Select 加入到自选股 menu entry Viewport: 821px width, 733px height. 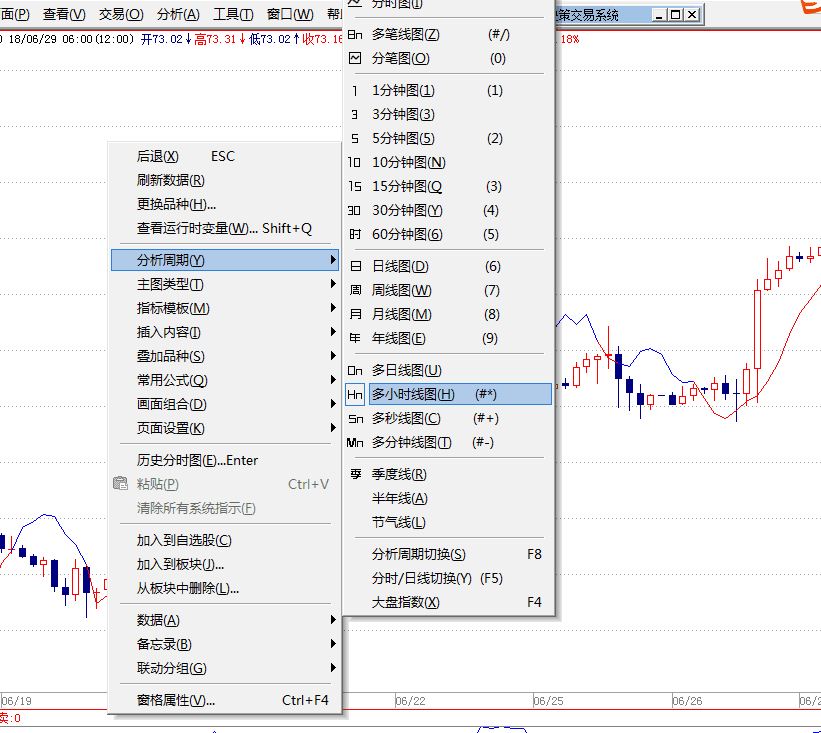pyautogui.click(x=184, y=541)
